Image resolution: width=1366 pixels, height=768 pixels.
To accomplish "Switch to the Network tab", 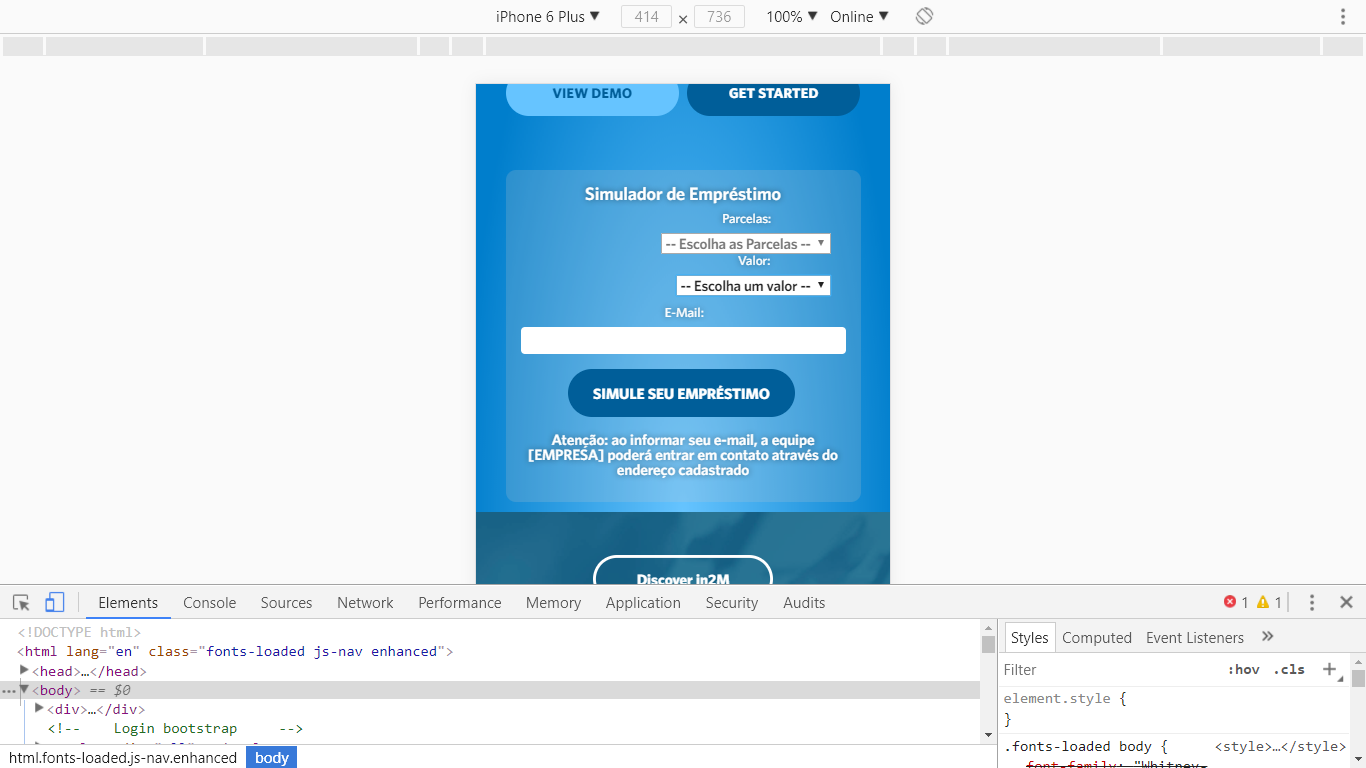I will coord(365,602).
